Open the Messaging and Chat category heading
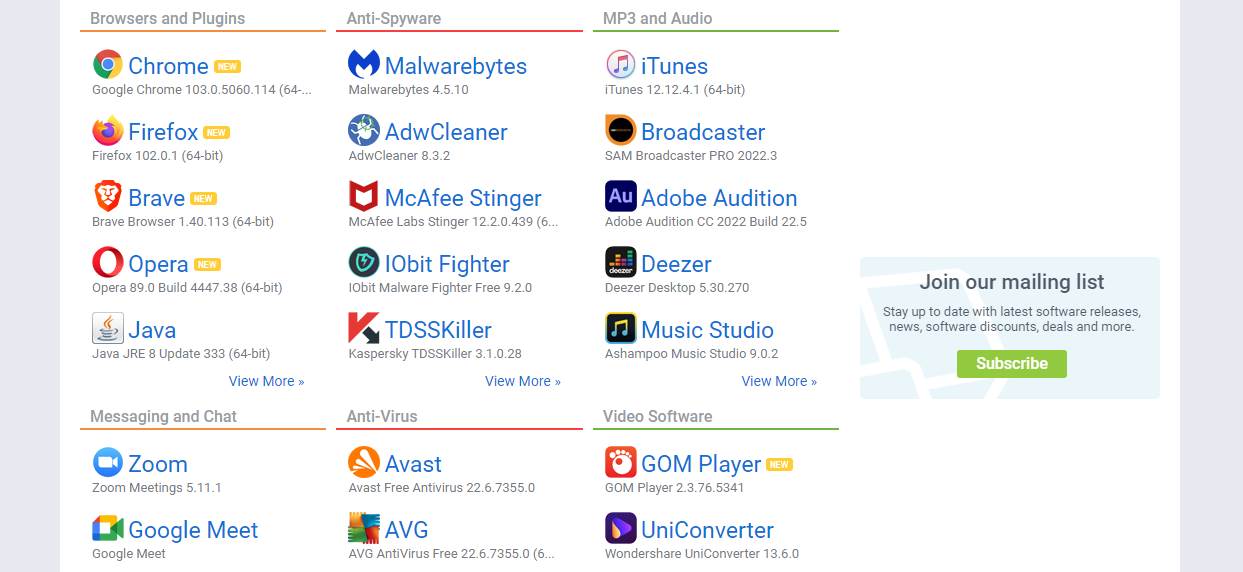Image resolution: width=1243 pixels, height=572 pixels. [163, 416]
